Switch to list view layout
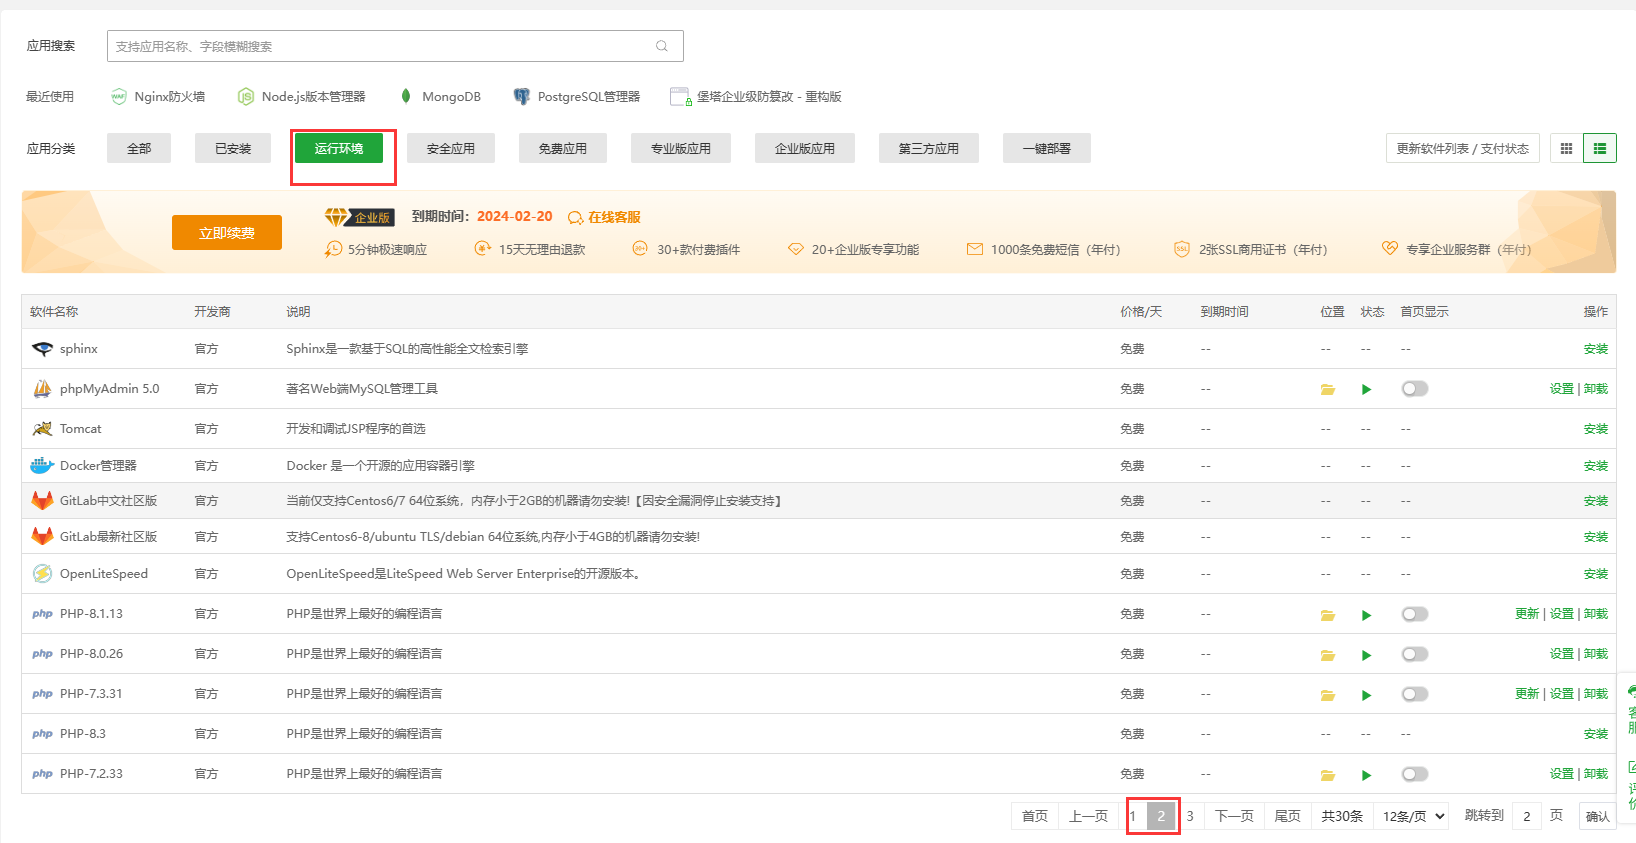Image resolution: width=1636 pixels, height=843 pixels. 1600,148
